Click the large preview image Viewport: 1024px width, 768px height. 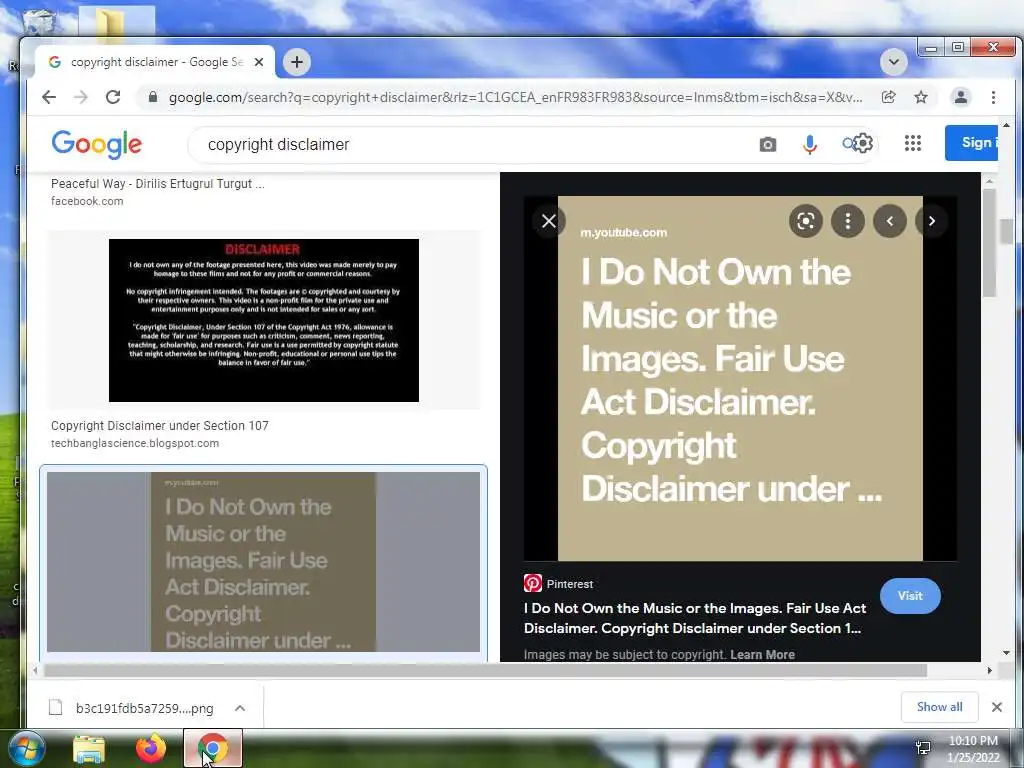click(740, 379)
